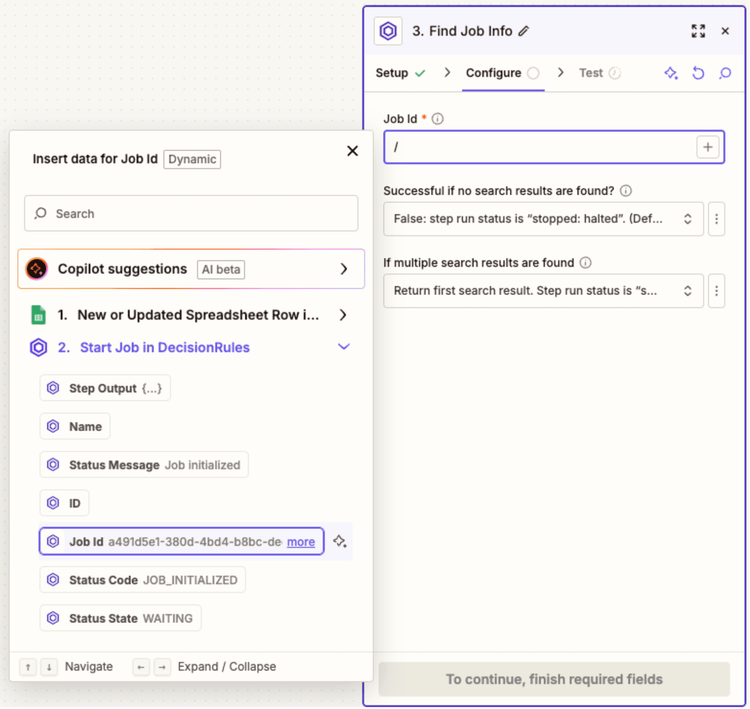Viewport: 750px width, 709px height.
Task: Expand New or Updated Spreadsheet Row step
Action: pyautogui.click(x=343, y=315)
